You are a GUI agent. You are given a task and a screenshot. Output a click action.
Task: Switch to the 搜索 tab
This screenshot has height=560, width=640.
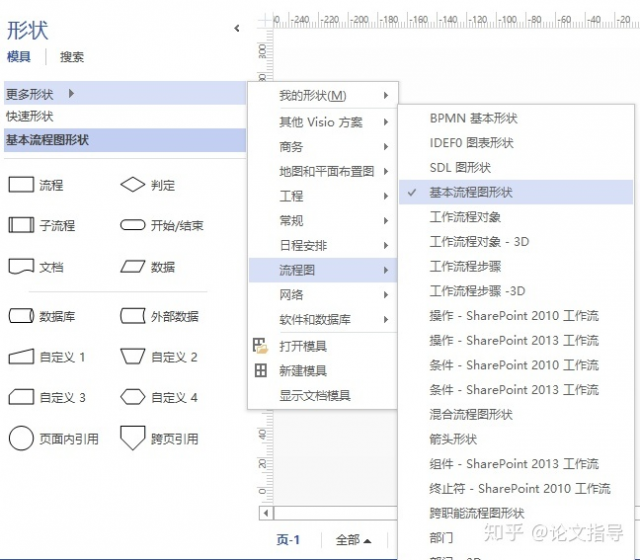point(72,56)
